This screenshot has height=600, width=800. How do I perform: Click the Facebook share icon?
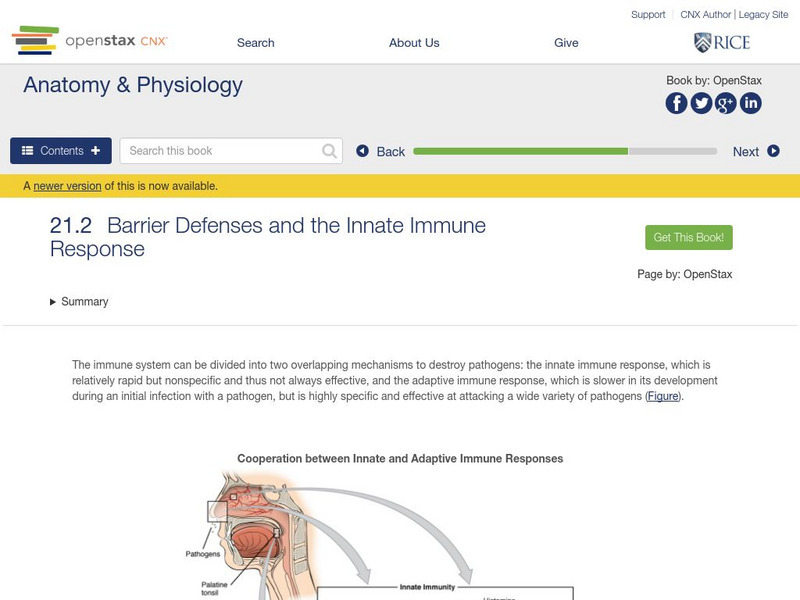pyautogui.click(x=677, y=103)
